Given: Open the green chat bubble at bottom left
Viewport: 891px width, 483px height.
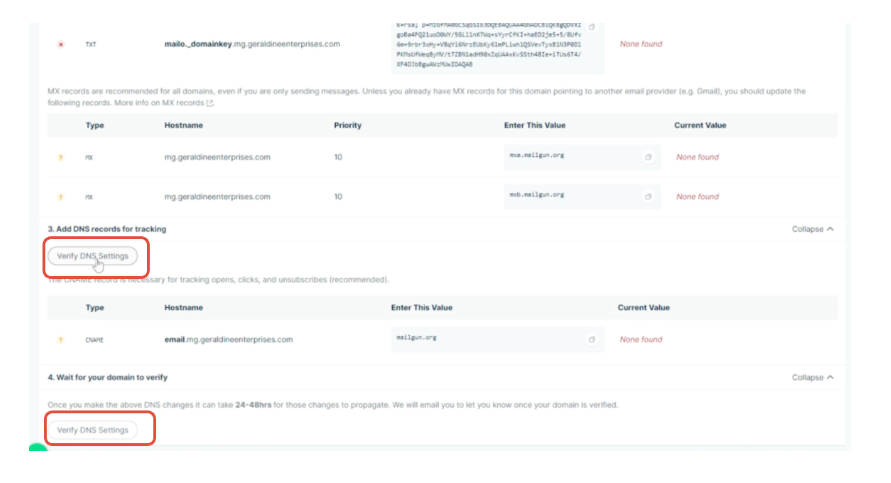Looking at the screenshot, I should coord(38,448).
